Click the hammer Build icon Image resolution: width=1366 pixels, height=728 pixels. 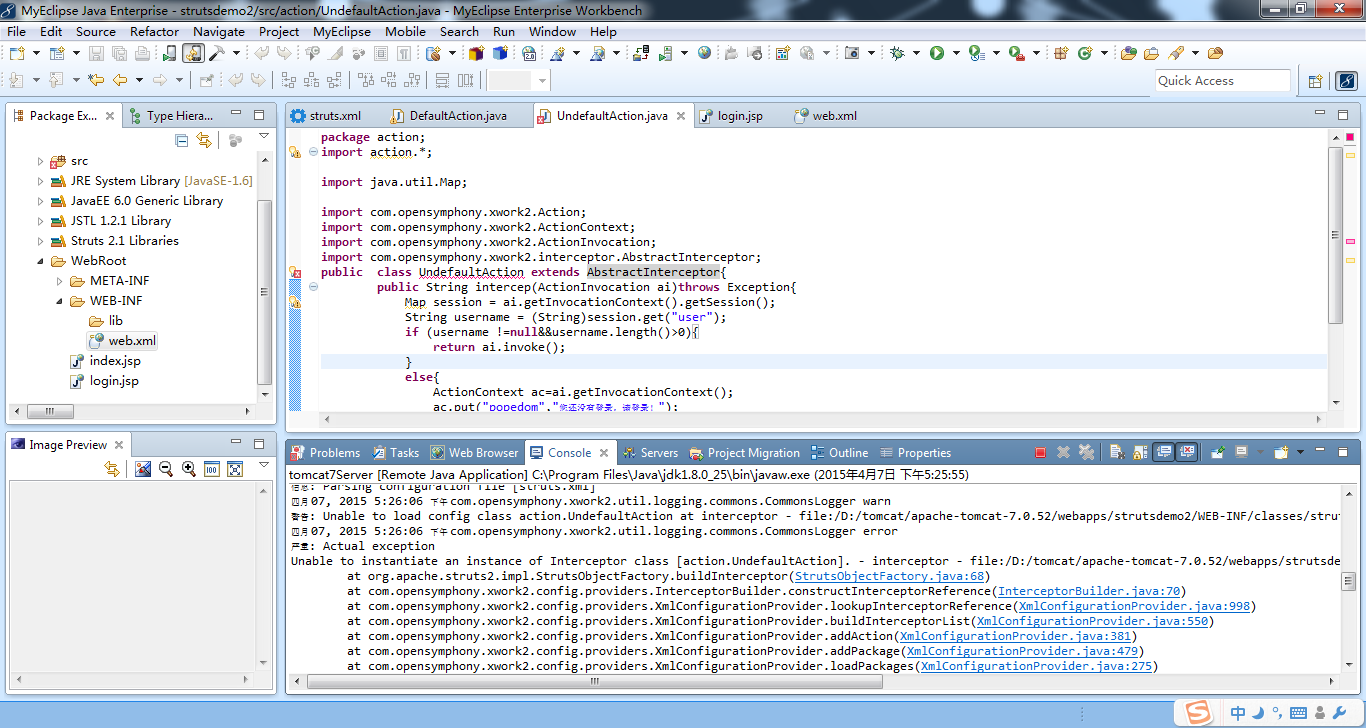[216, 53]
